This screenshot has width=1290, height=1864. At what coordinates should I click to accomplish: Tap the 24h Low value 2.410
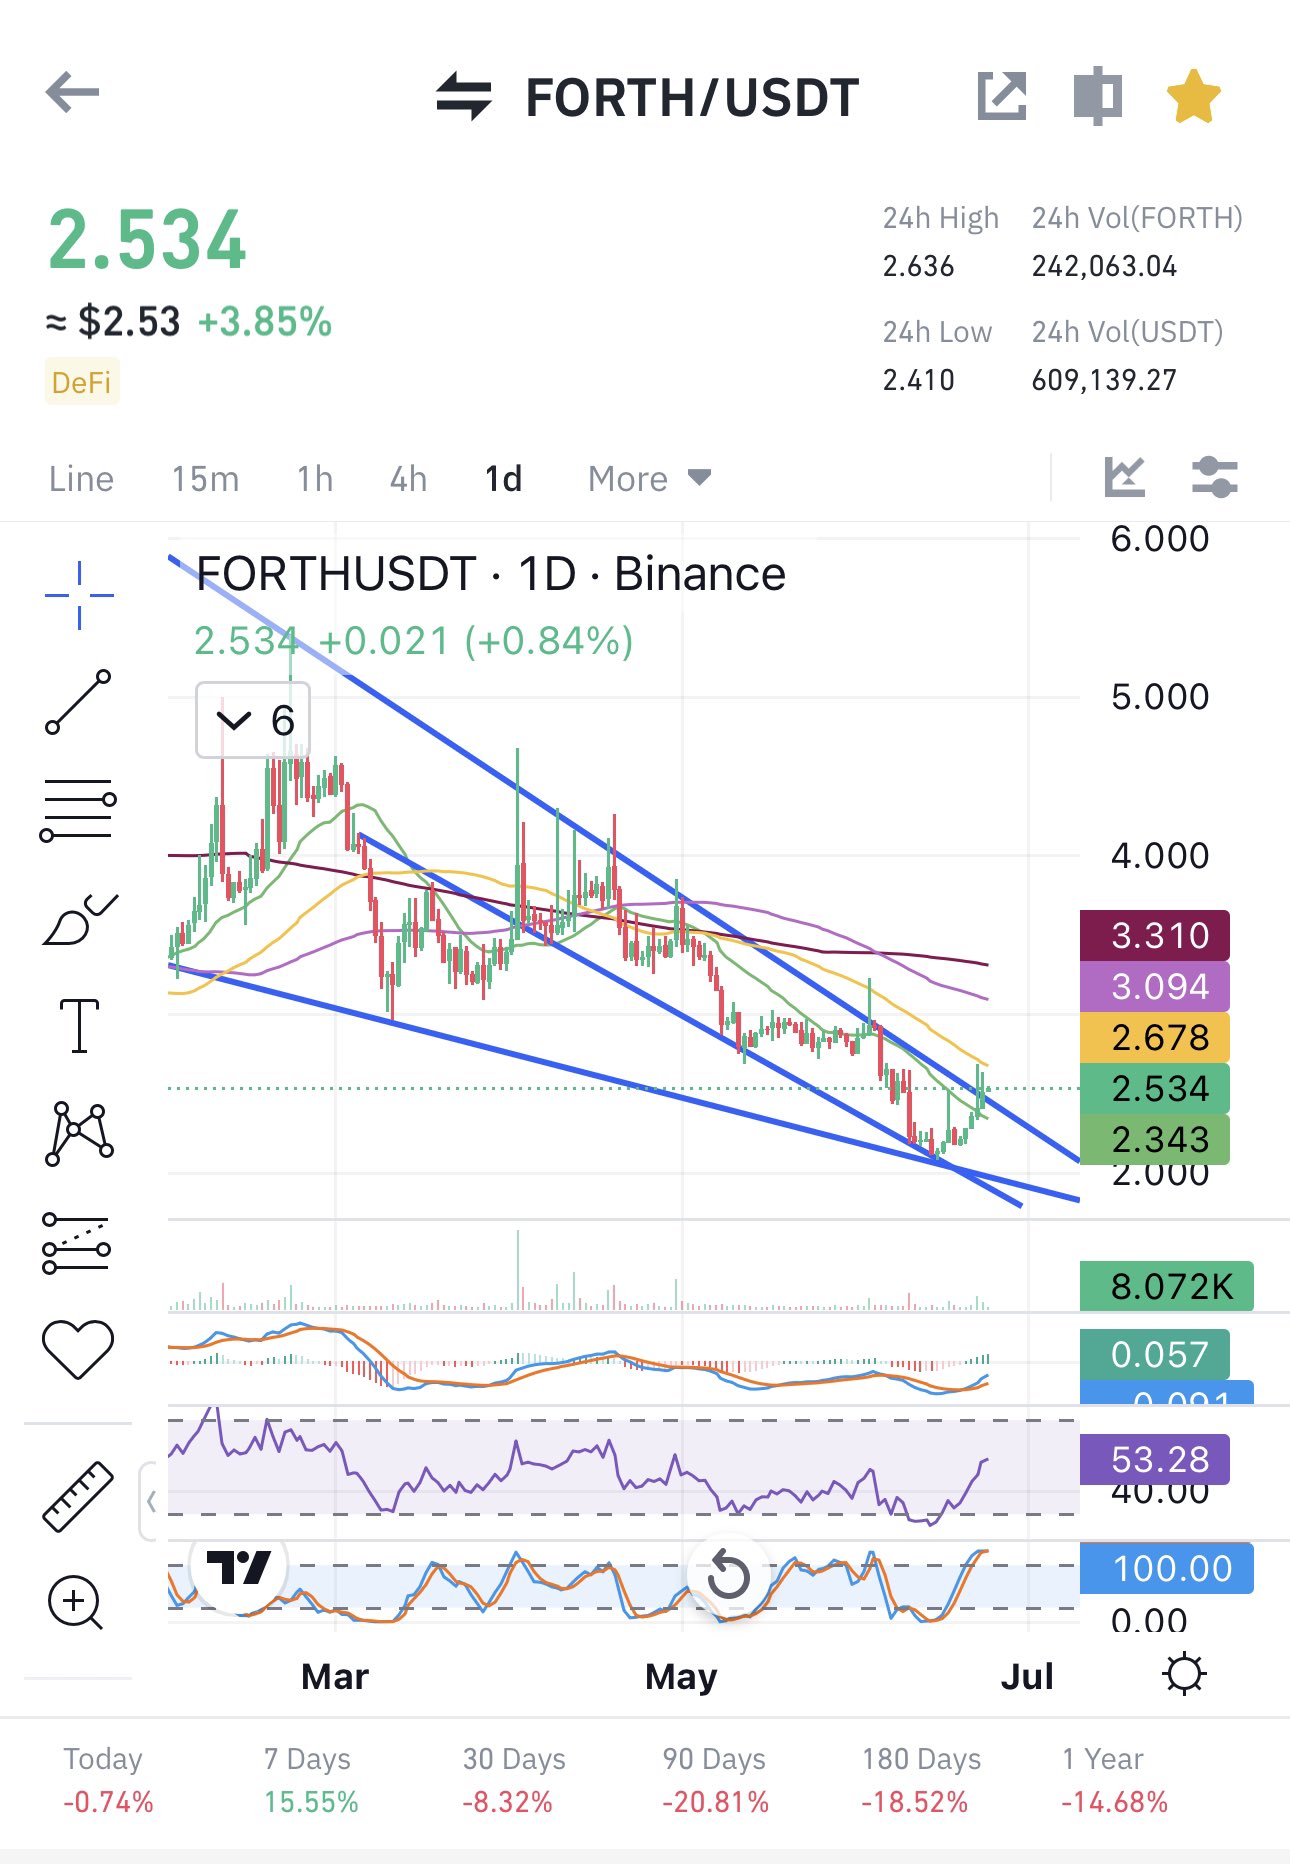(x=918, y=380)
